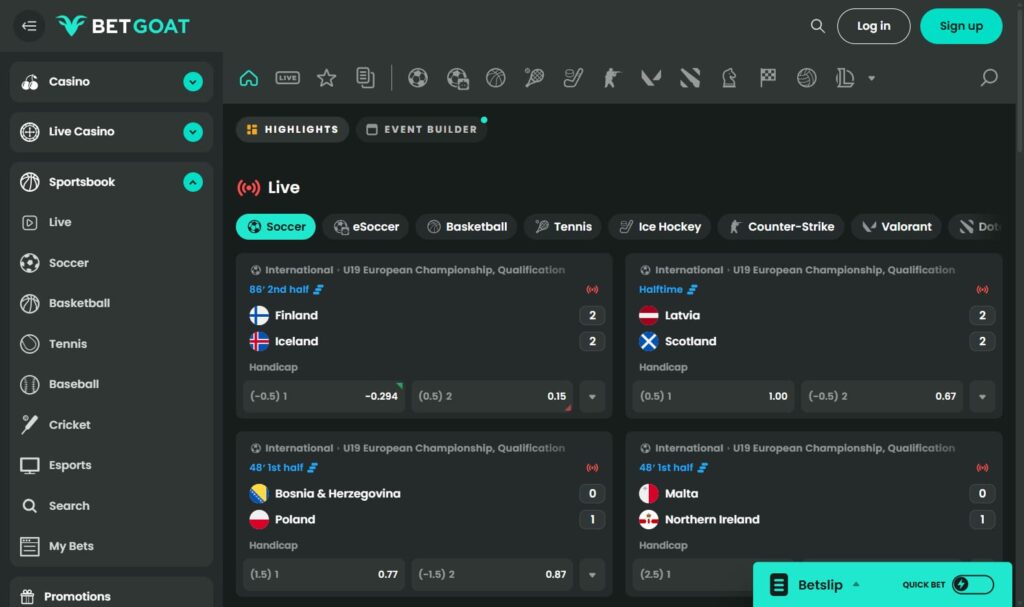The image size is (1024, 607).
Task: Click the Sign up button
Action: [961, 26]
